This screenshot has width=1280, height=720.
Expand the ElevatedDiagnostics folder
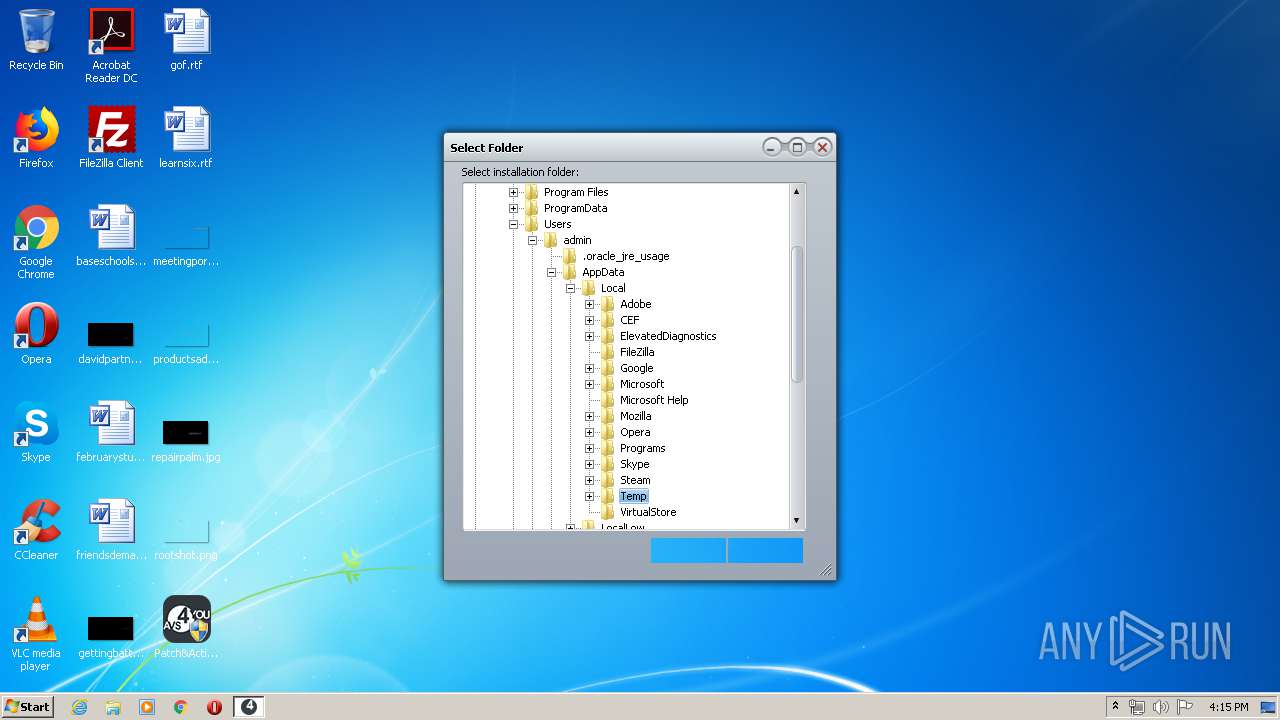click(x=589, y=336)
